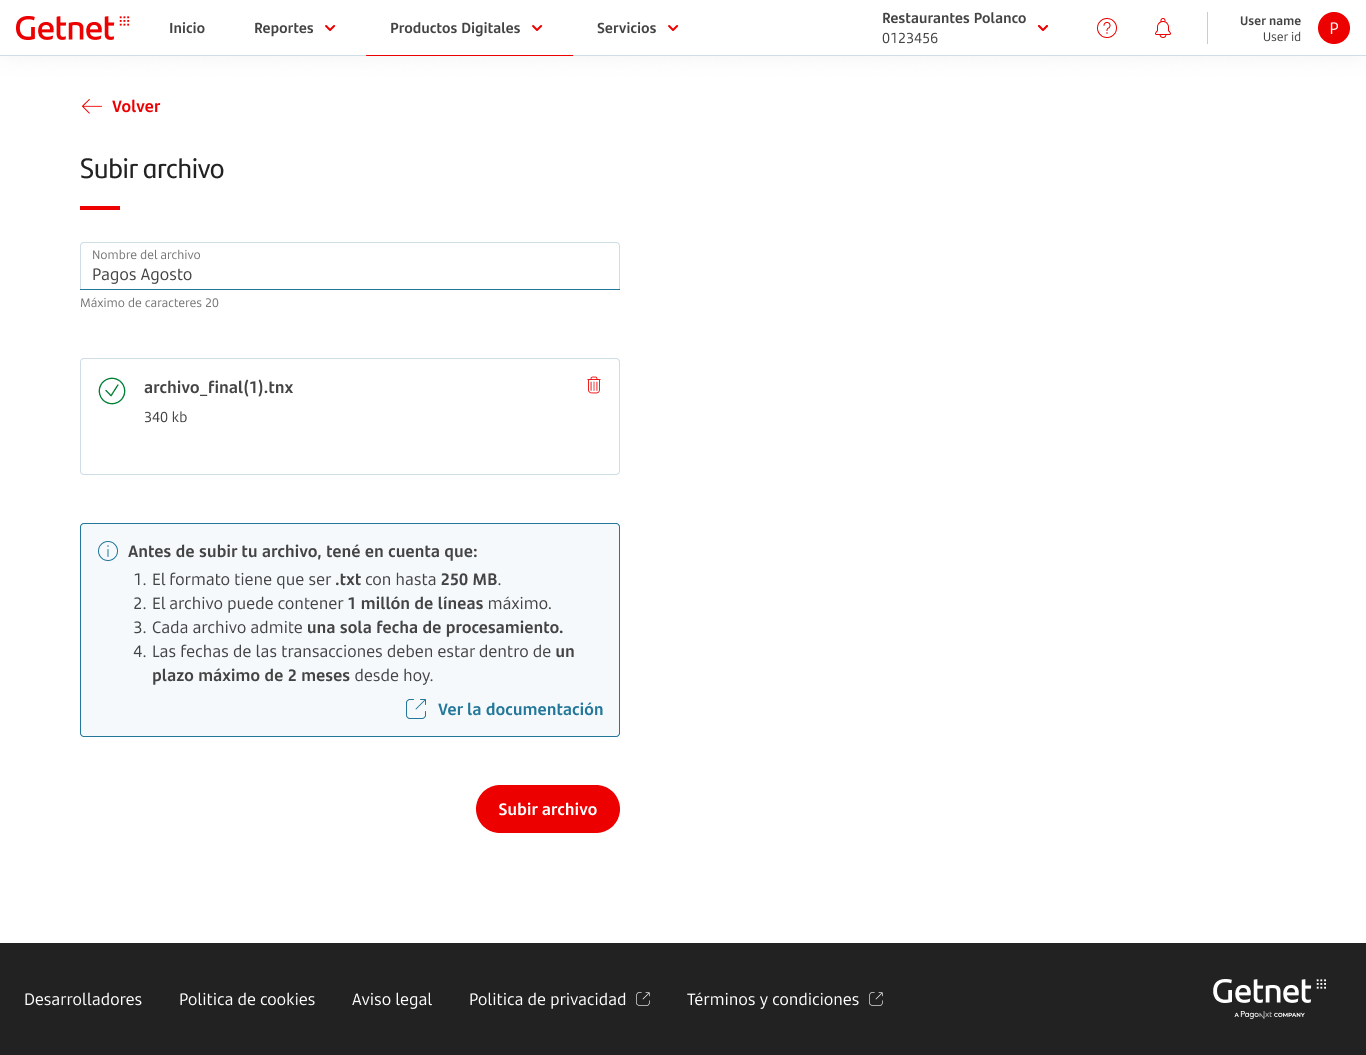Open the help question mark icon

click(1107, 28)
